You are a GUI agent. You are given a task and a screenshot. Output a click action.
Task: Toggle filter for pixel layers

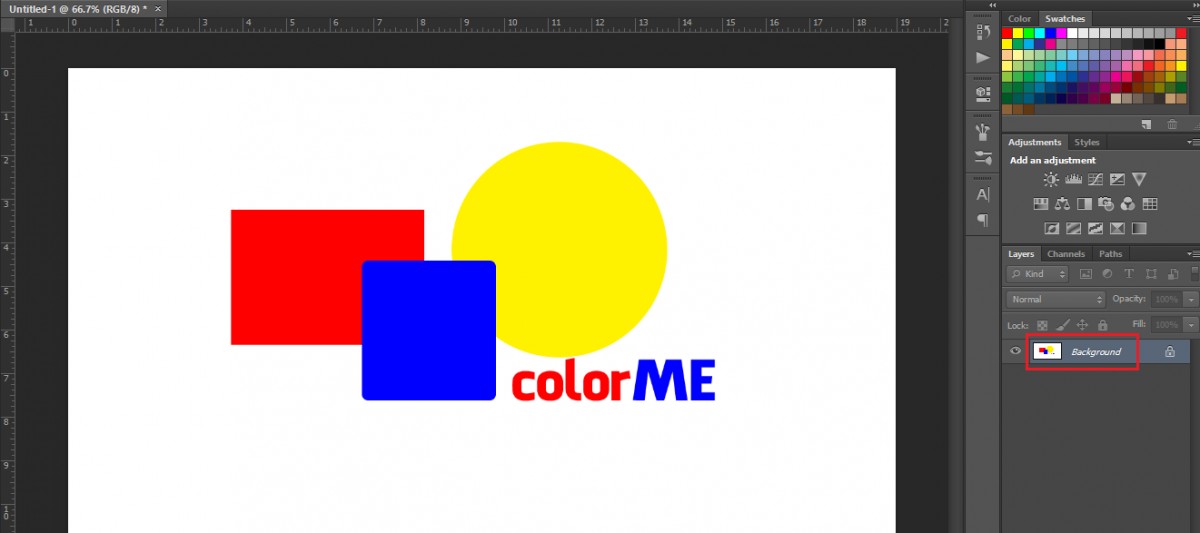[1086, 274]
